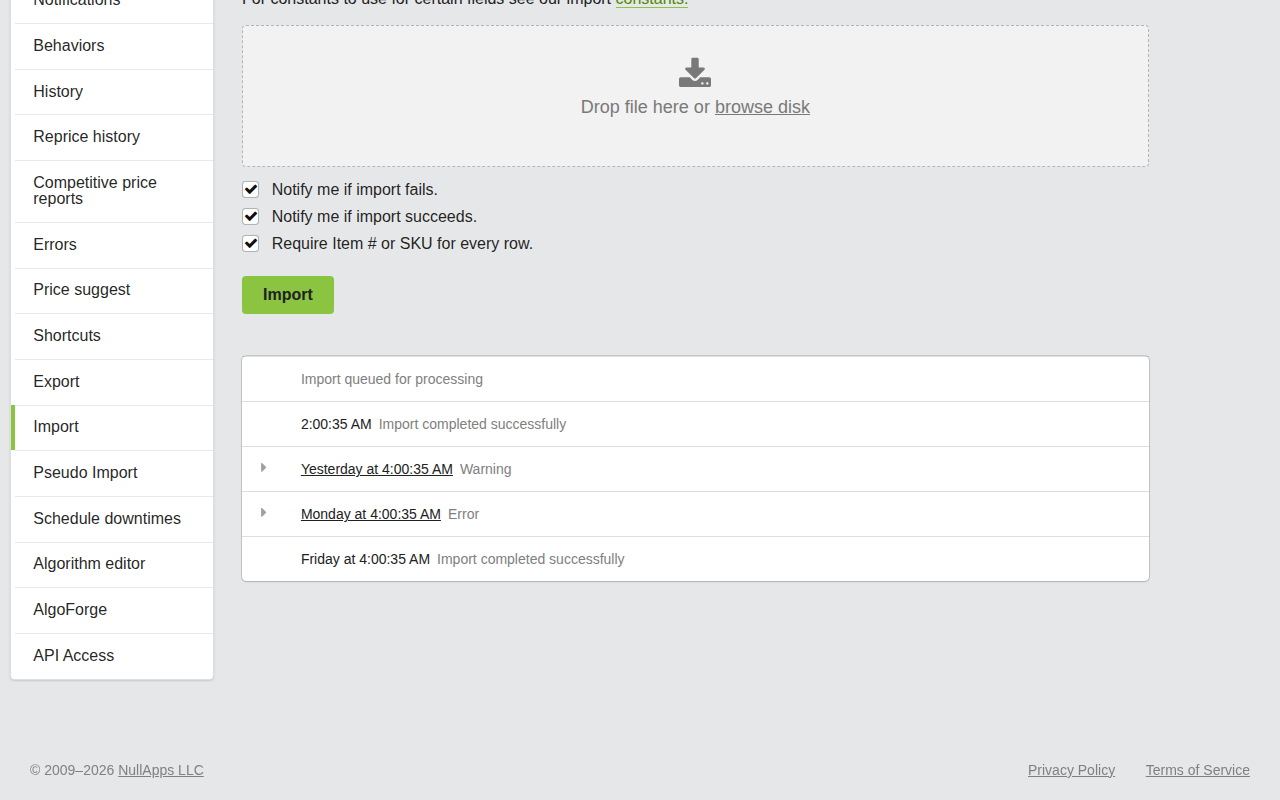View the Terms of Service
1280x800 pixels.
[x=1197, y=770]
